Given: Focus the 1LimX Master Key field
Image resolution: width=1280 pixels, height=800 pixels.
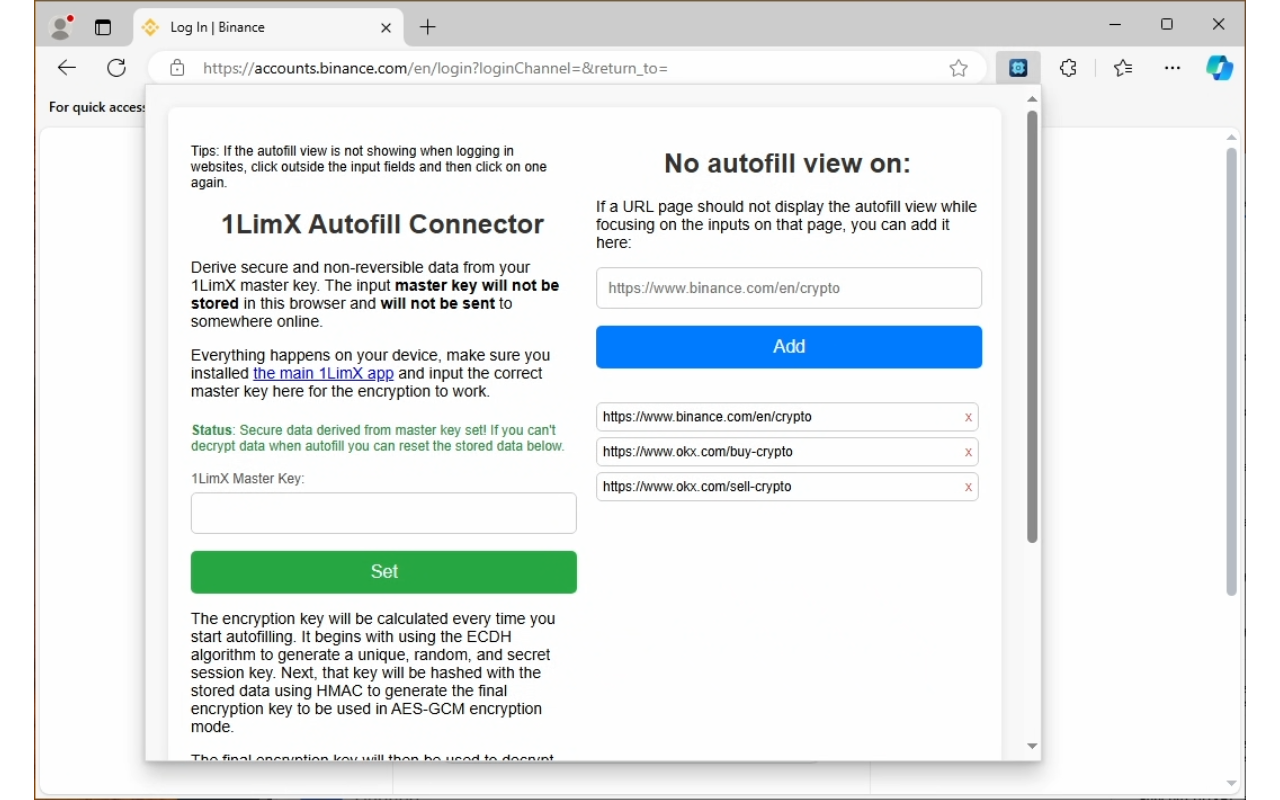Looking at the screenshot, I should tap(384, 513).
